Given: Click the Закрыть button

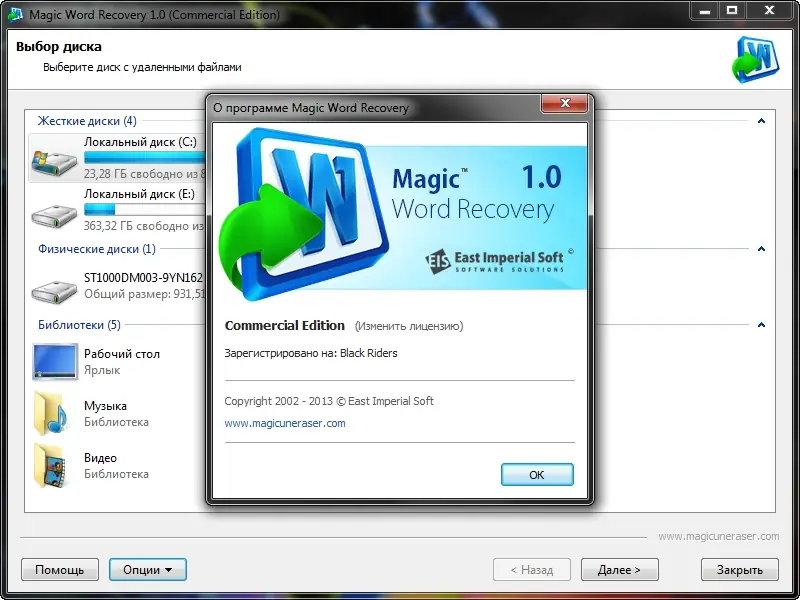Looking at the screenshot, I should click(x=740, y=569).
